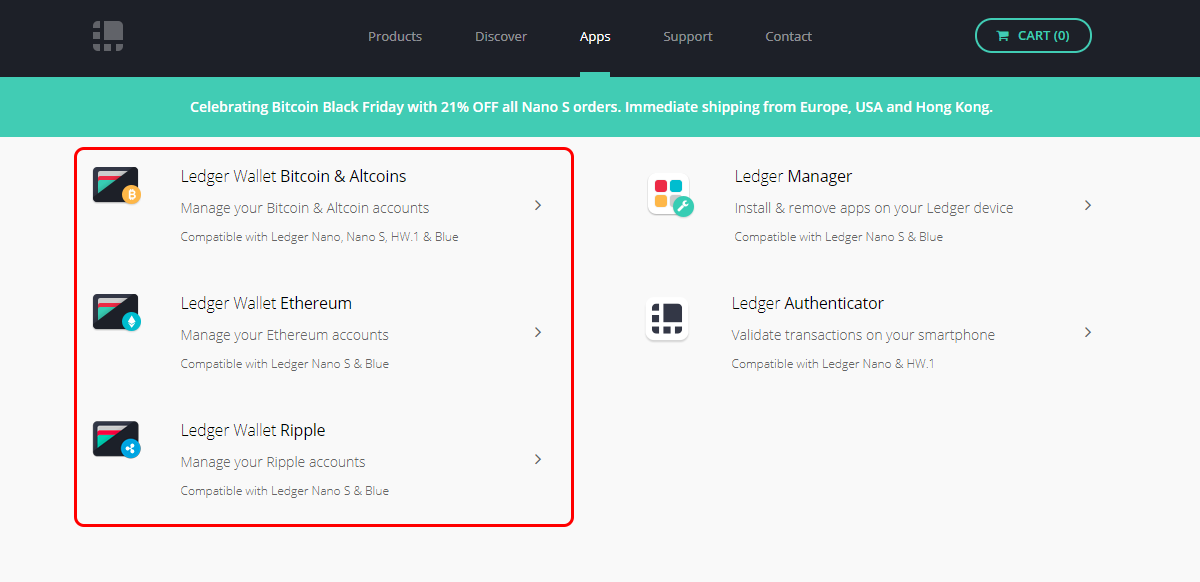The height and width of the screenshot is (582, 1200).
Task: Expand the Bitcoin & Altcoins chevron arrow
Action: [x=538, y=205]
